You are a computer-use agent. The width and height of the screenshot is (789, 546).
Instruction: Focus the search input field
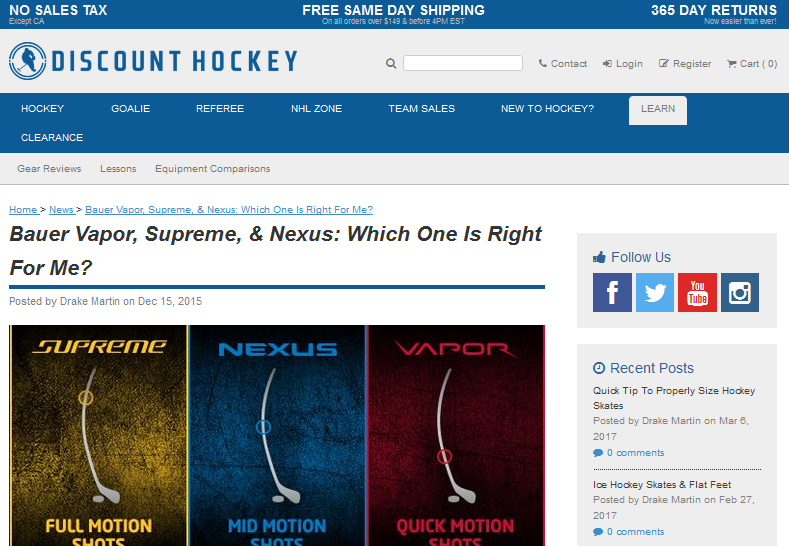click(x=463, y=63)
